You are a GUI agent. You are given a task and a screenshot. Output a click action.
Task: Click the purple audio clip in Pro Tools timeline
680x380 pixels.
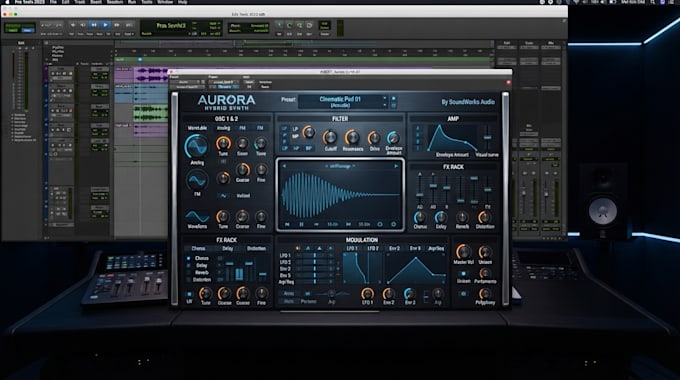(150, 75)
